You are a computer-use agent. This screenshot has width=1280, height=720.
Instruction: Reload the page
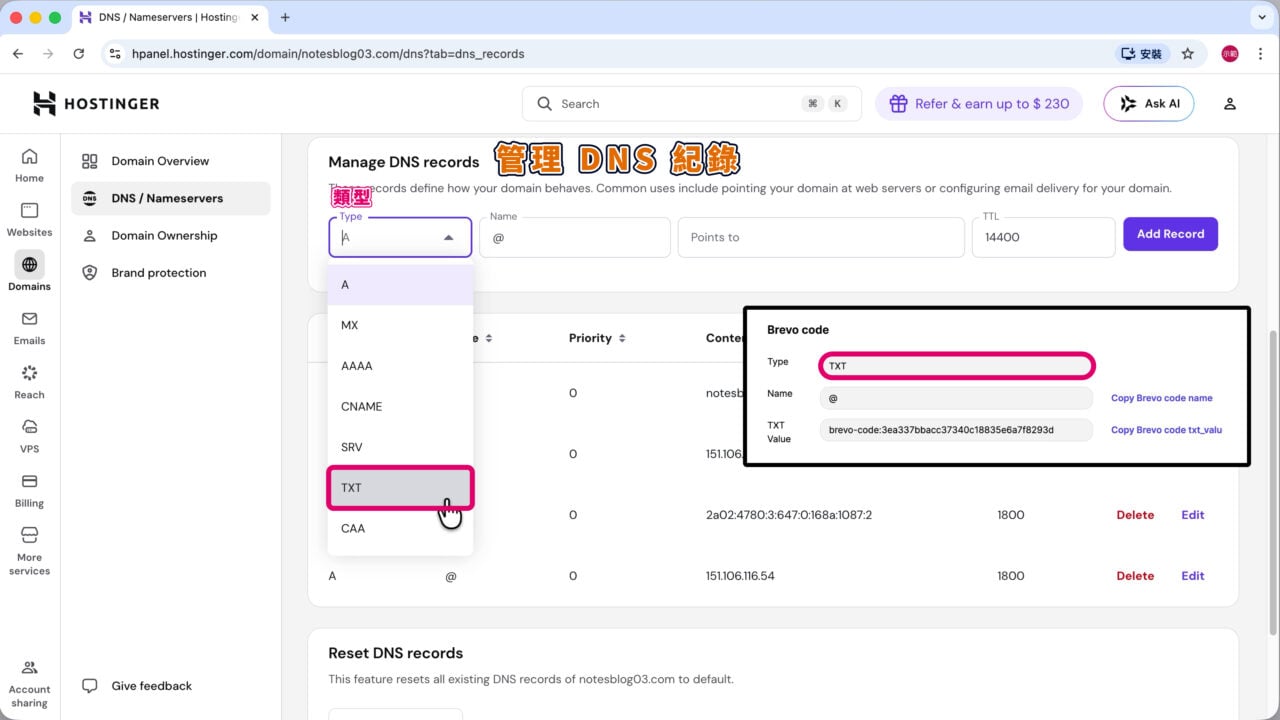[x=79, y=54]
